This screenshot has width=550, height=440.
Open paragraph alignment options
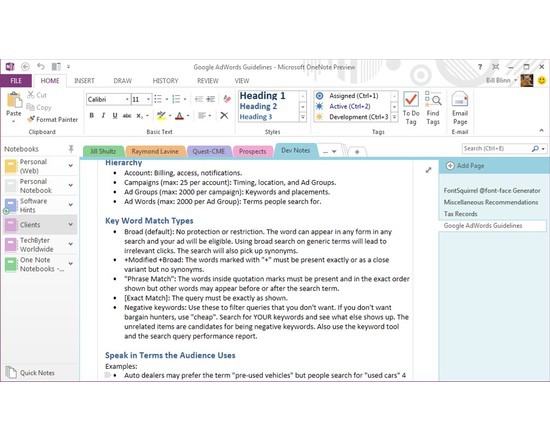coord(204,115)
